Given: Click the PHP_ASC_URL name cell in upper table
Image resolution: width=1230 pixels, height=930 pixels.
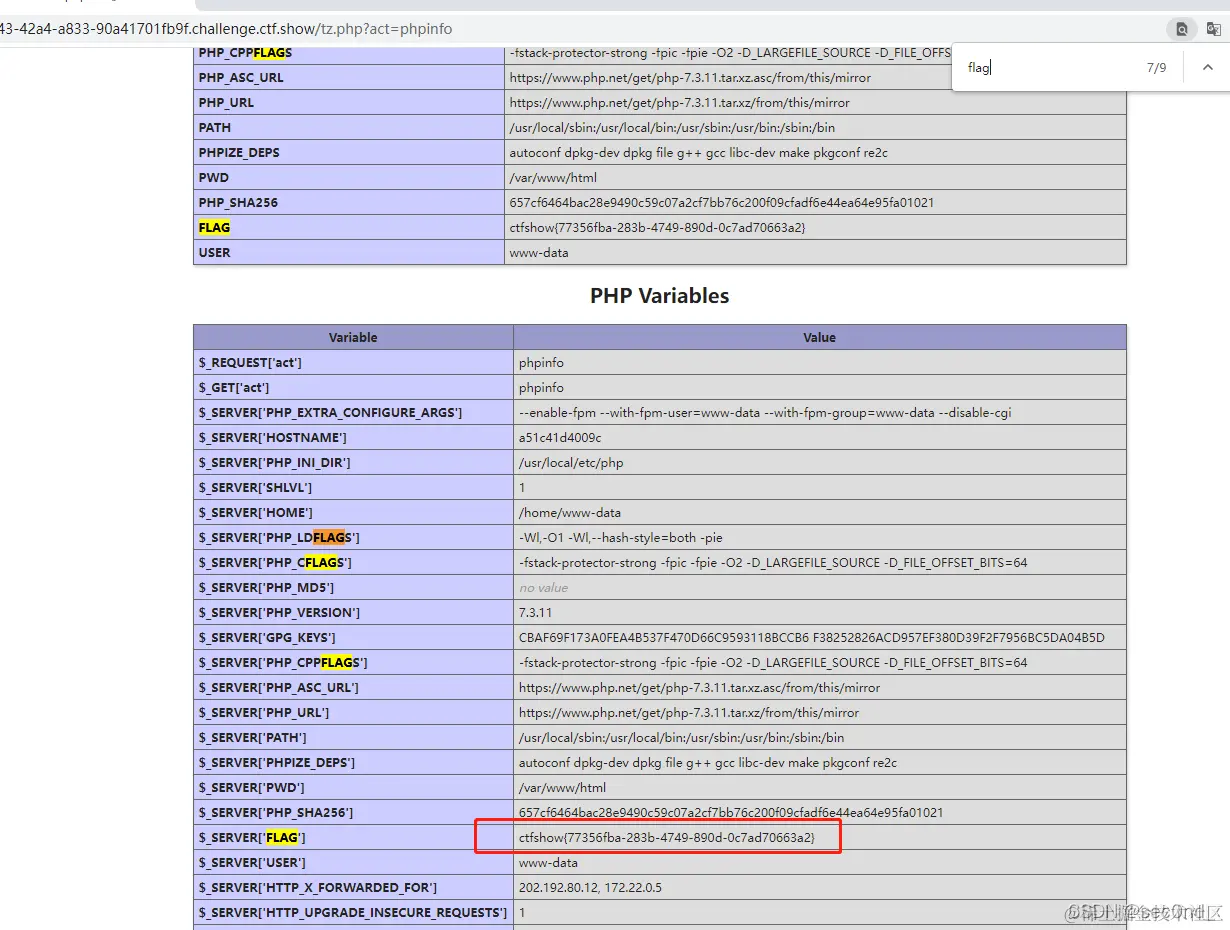Looking at the screenshot, I should pos(349,77).
